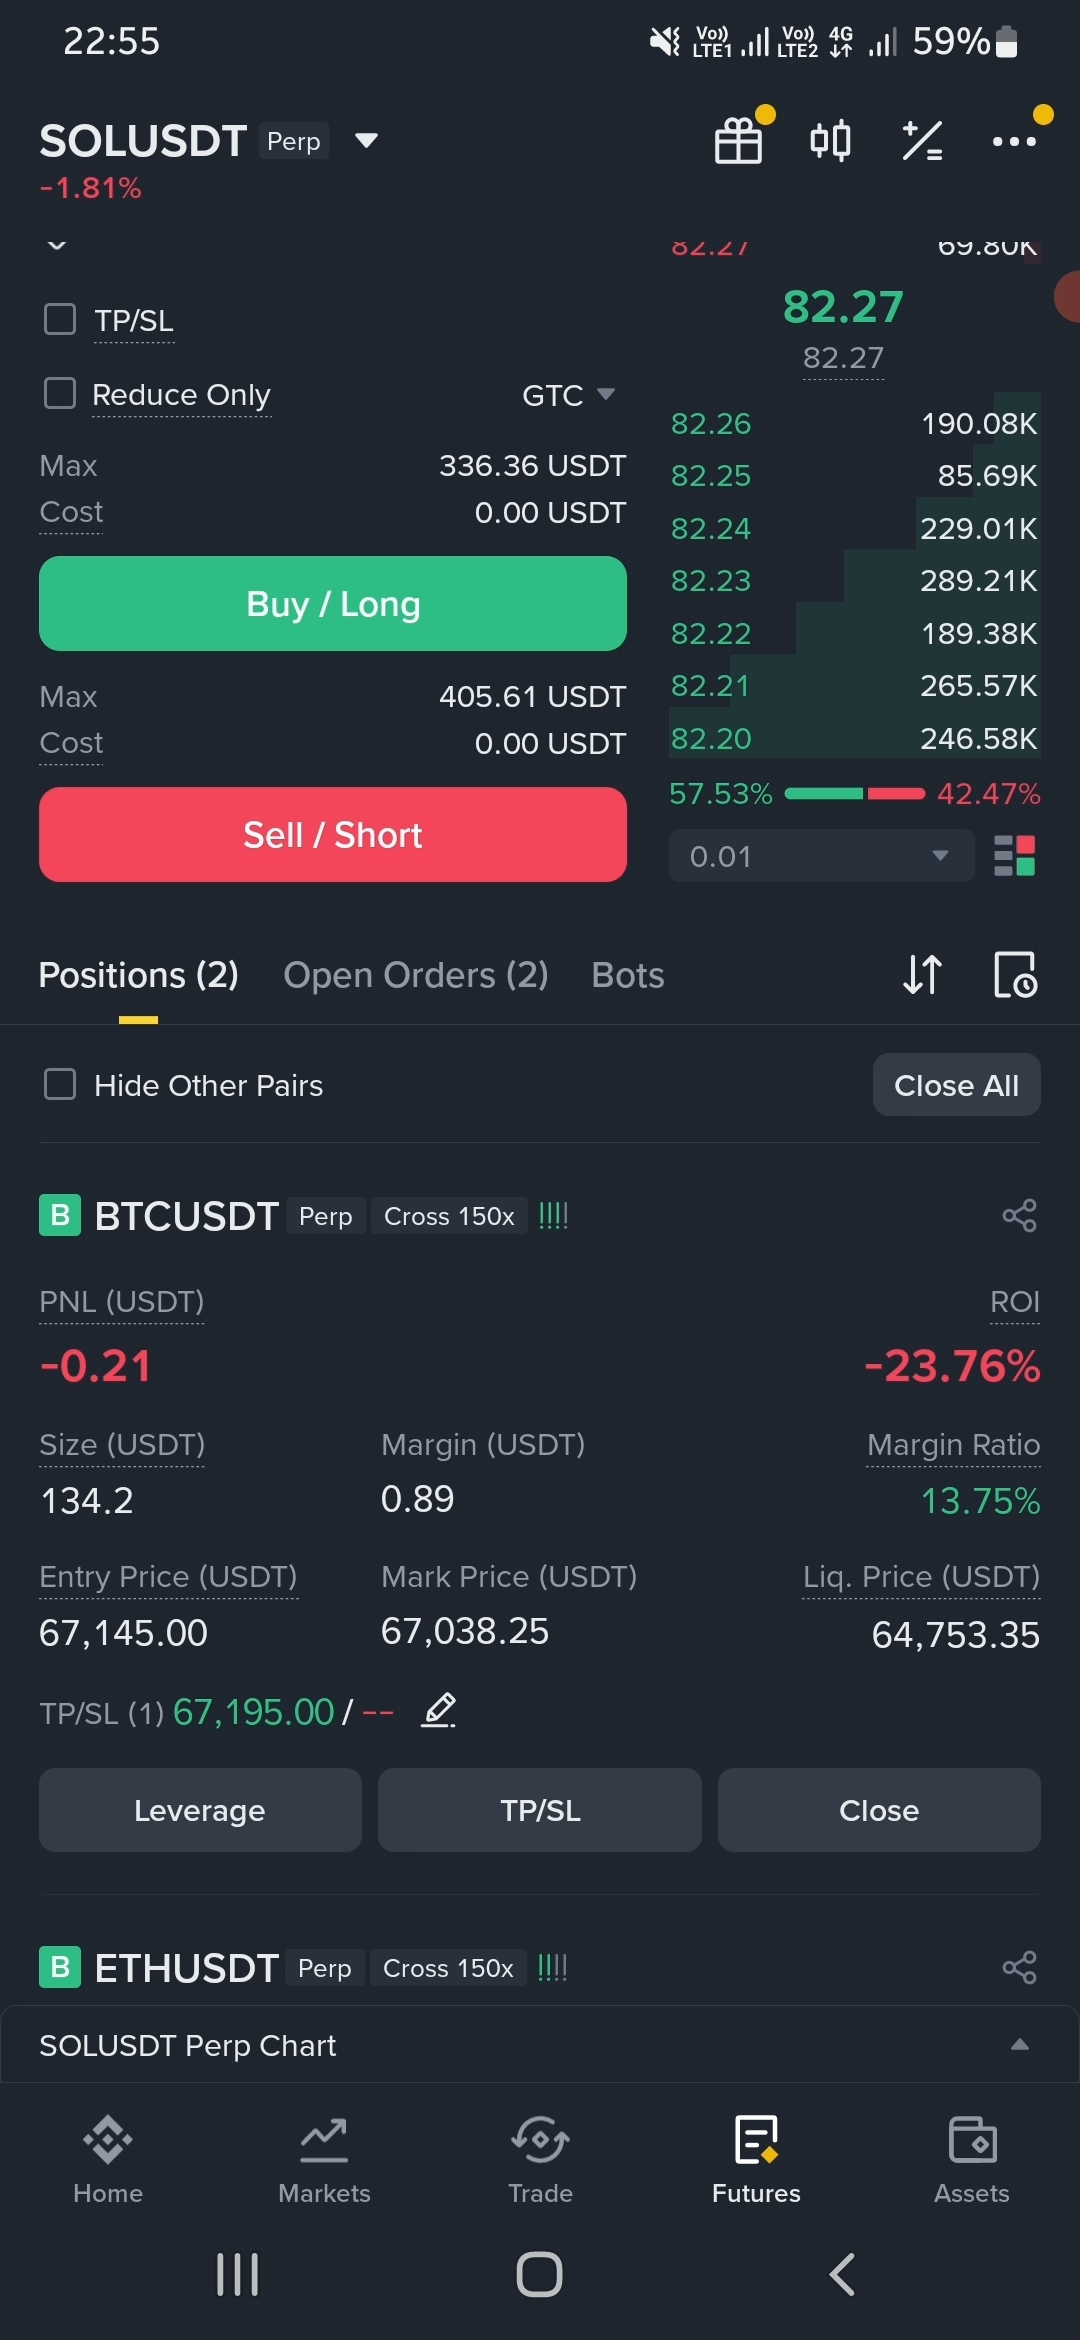Screen dimensions: 1080x2340
Task: Tick the Reduce Only checkbox
Action: pos(60,394)
